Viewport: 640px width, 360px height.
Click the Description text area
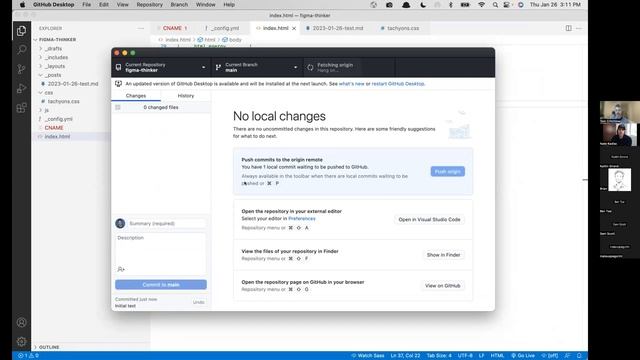point(161,253)
